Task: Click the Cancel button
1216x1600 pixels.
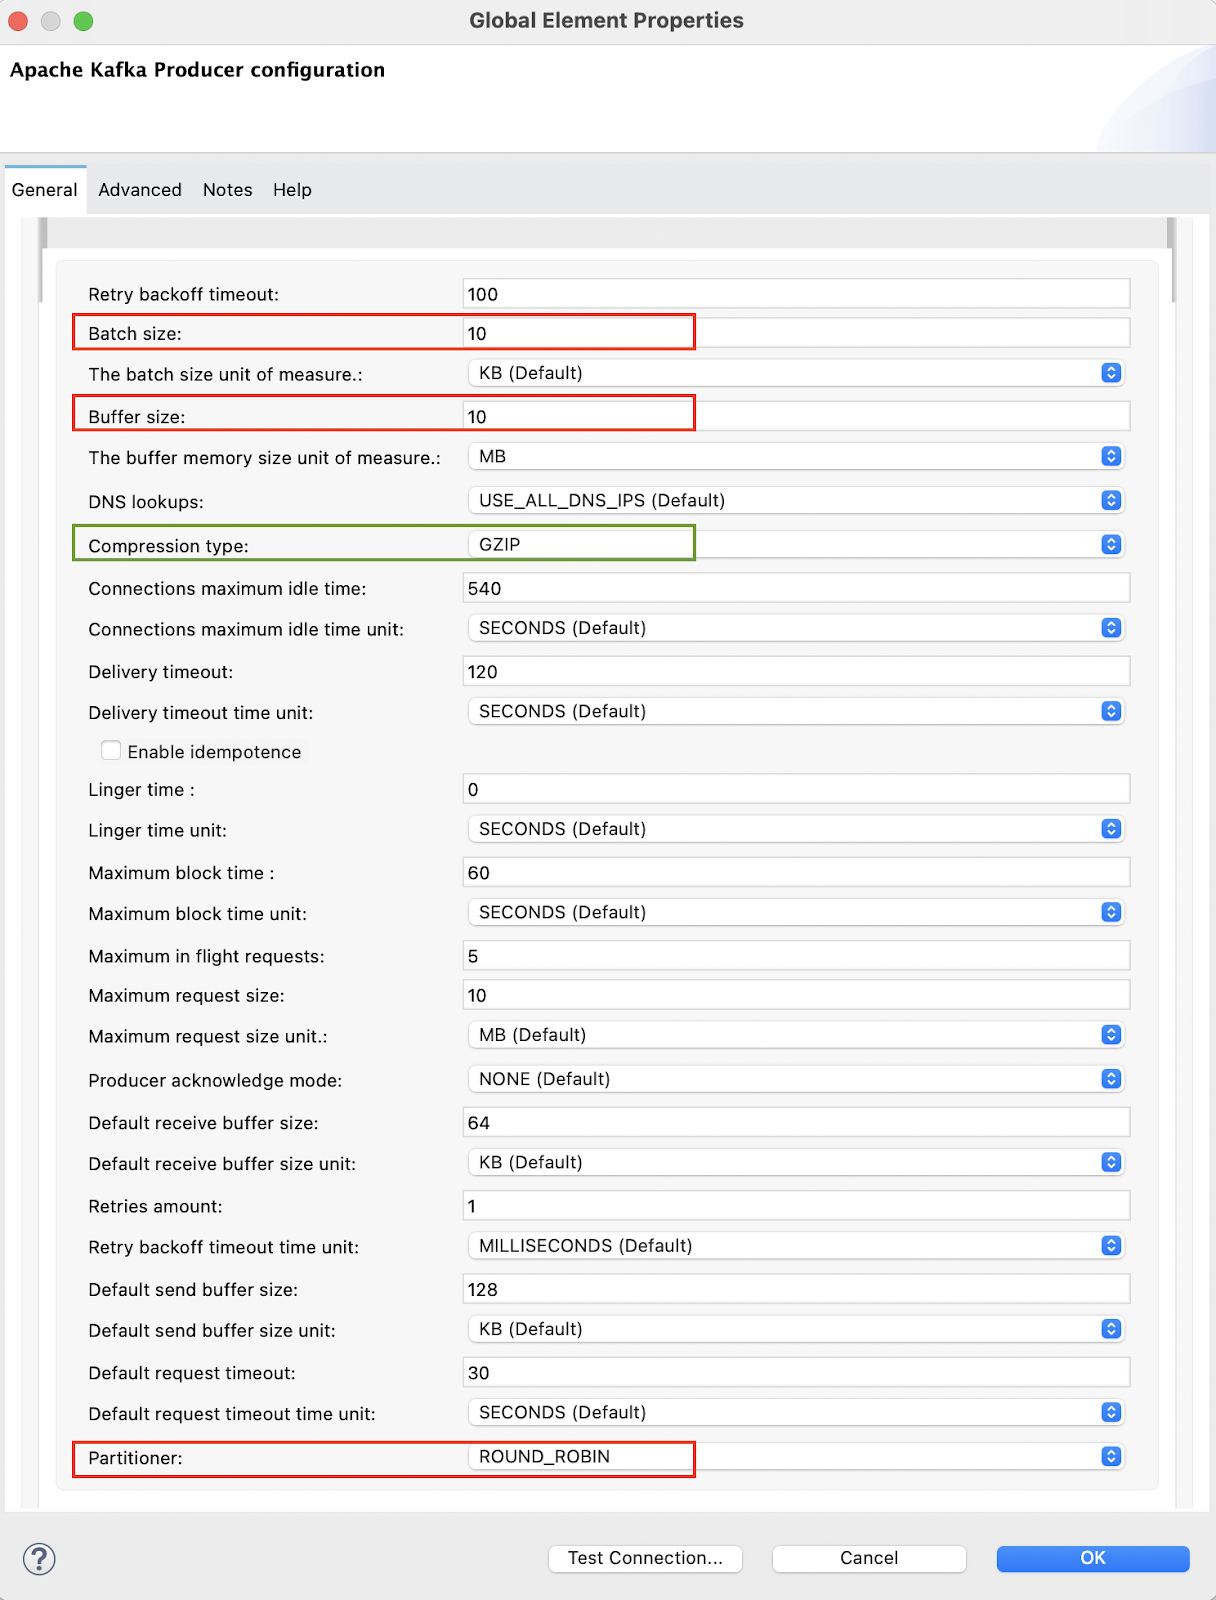Action: (x=869, y=1558)
